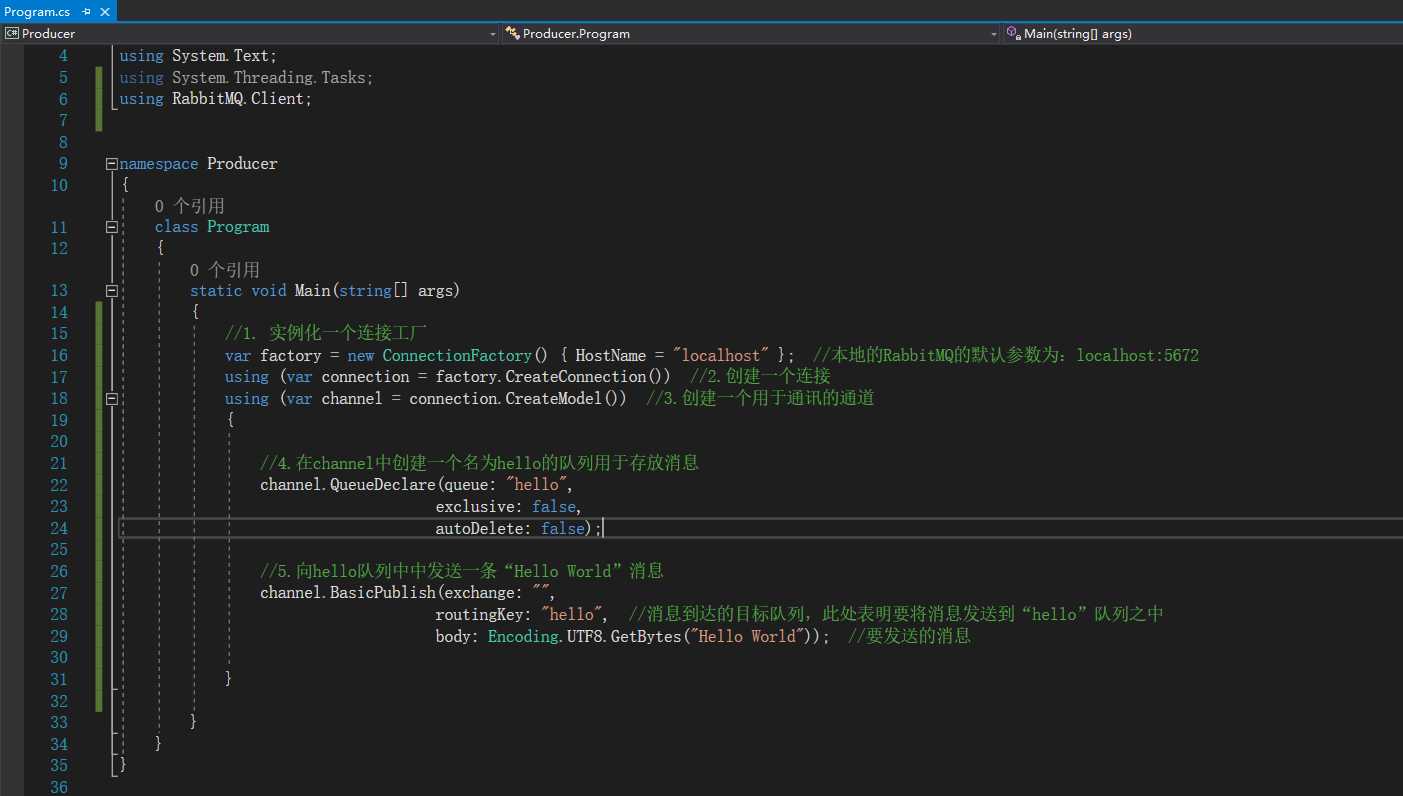Collapse the class Program block
The height and width of the screenshot is (796, 1403).
pyautogui.click(x=111, y=227)
